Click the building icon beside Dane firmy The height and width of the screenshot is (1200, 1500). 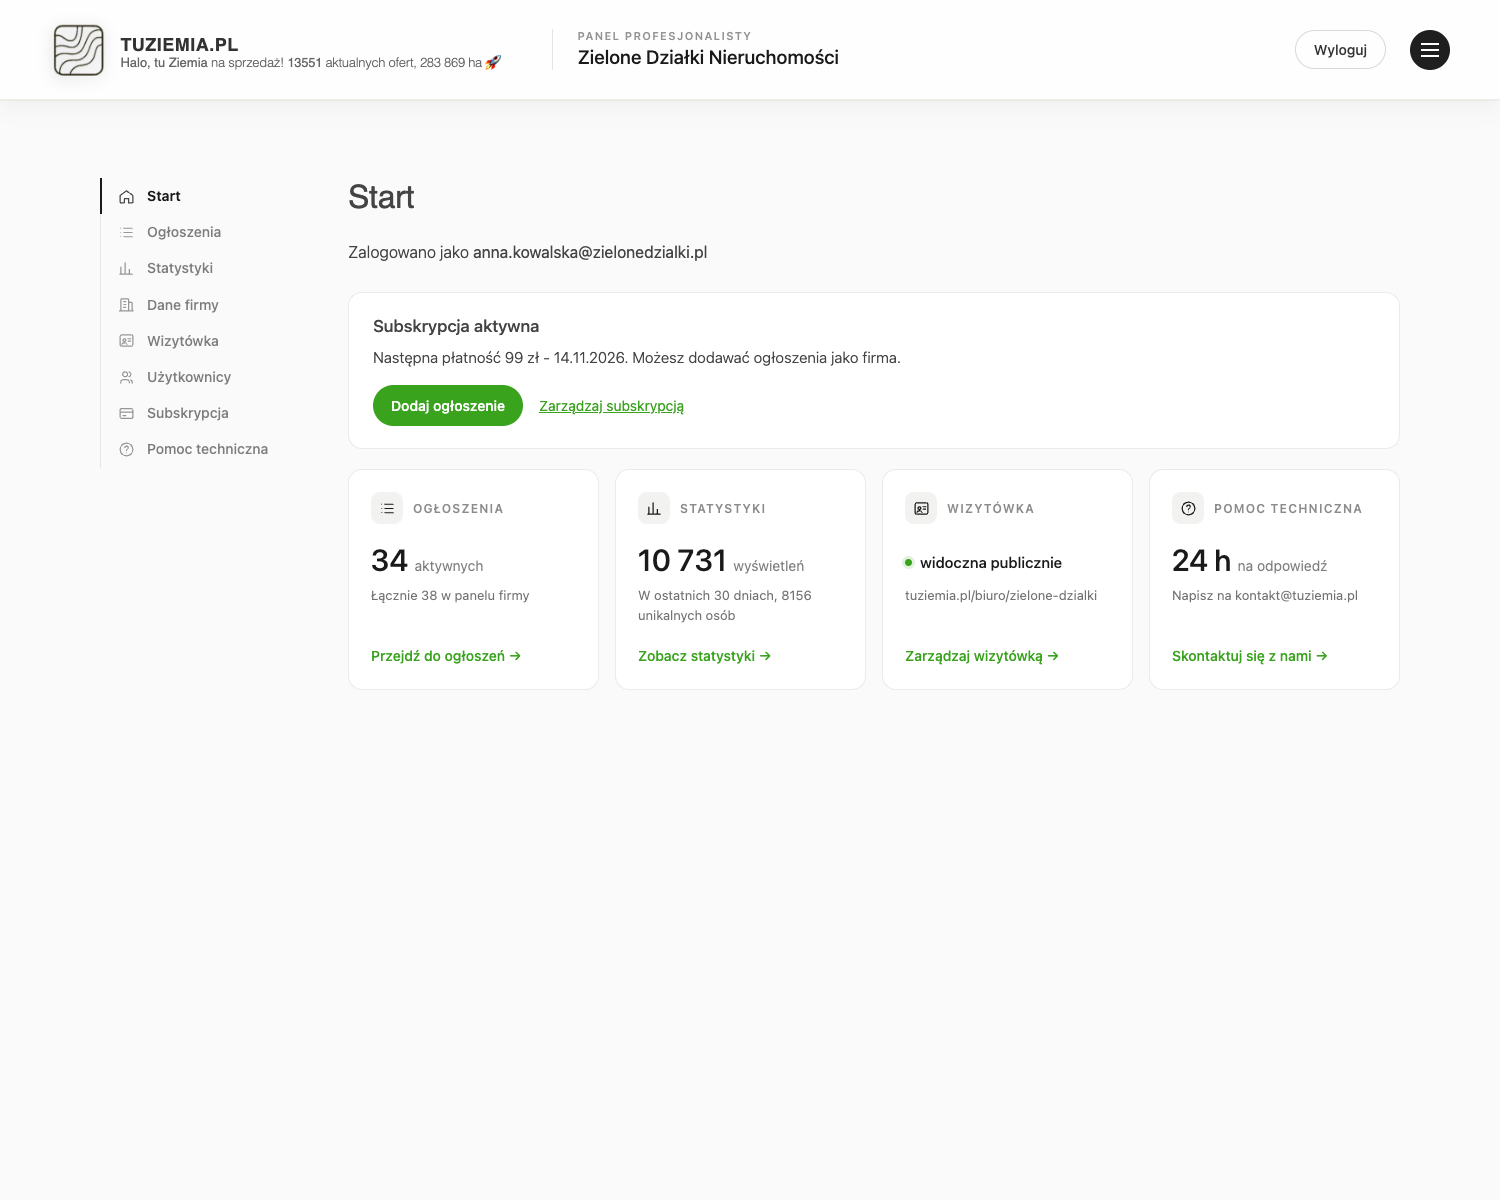[x=127, y=305]
